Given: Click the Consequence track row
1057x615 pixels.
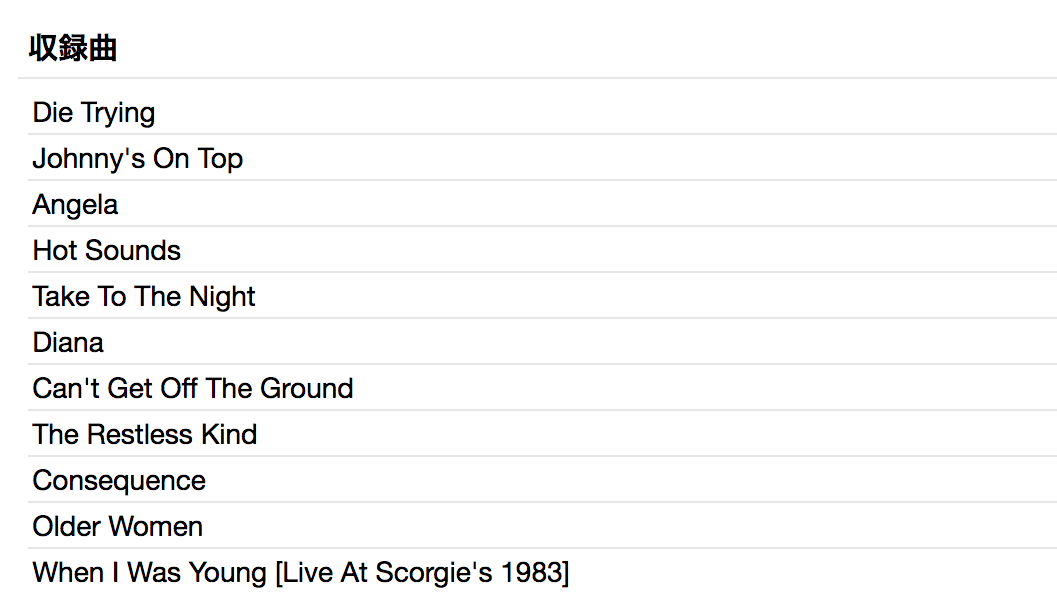Looking at the screenshot, I should click(119, 480).
